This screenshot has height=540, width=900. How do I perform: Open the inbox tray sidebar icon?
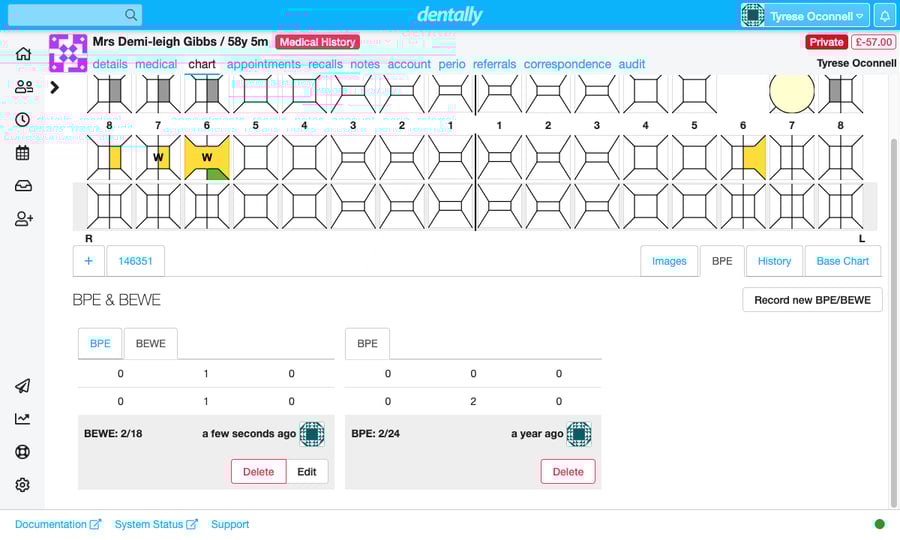click(x=23, y=186)
